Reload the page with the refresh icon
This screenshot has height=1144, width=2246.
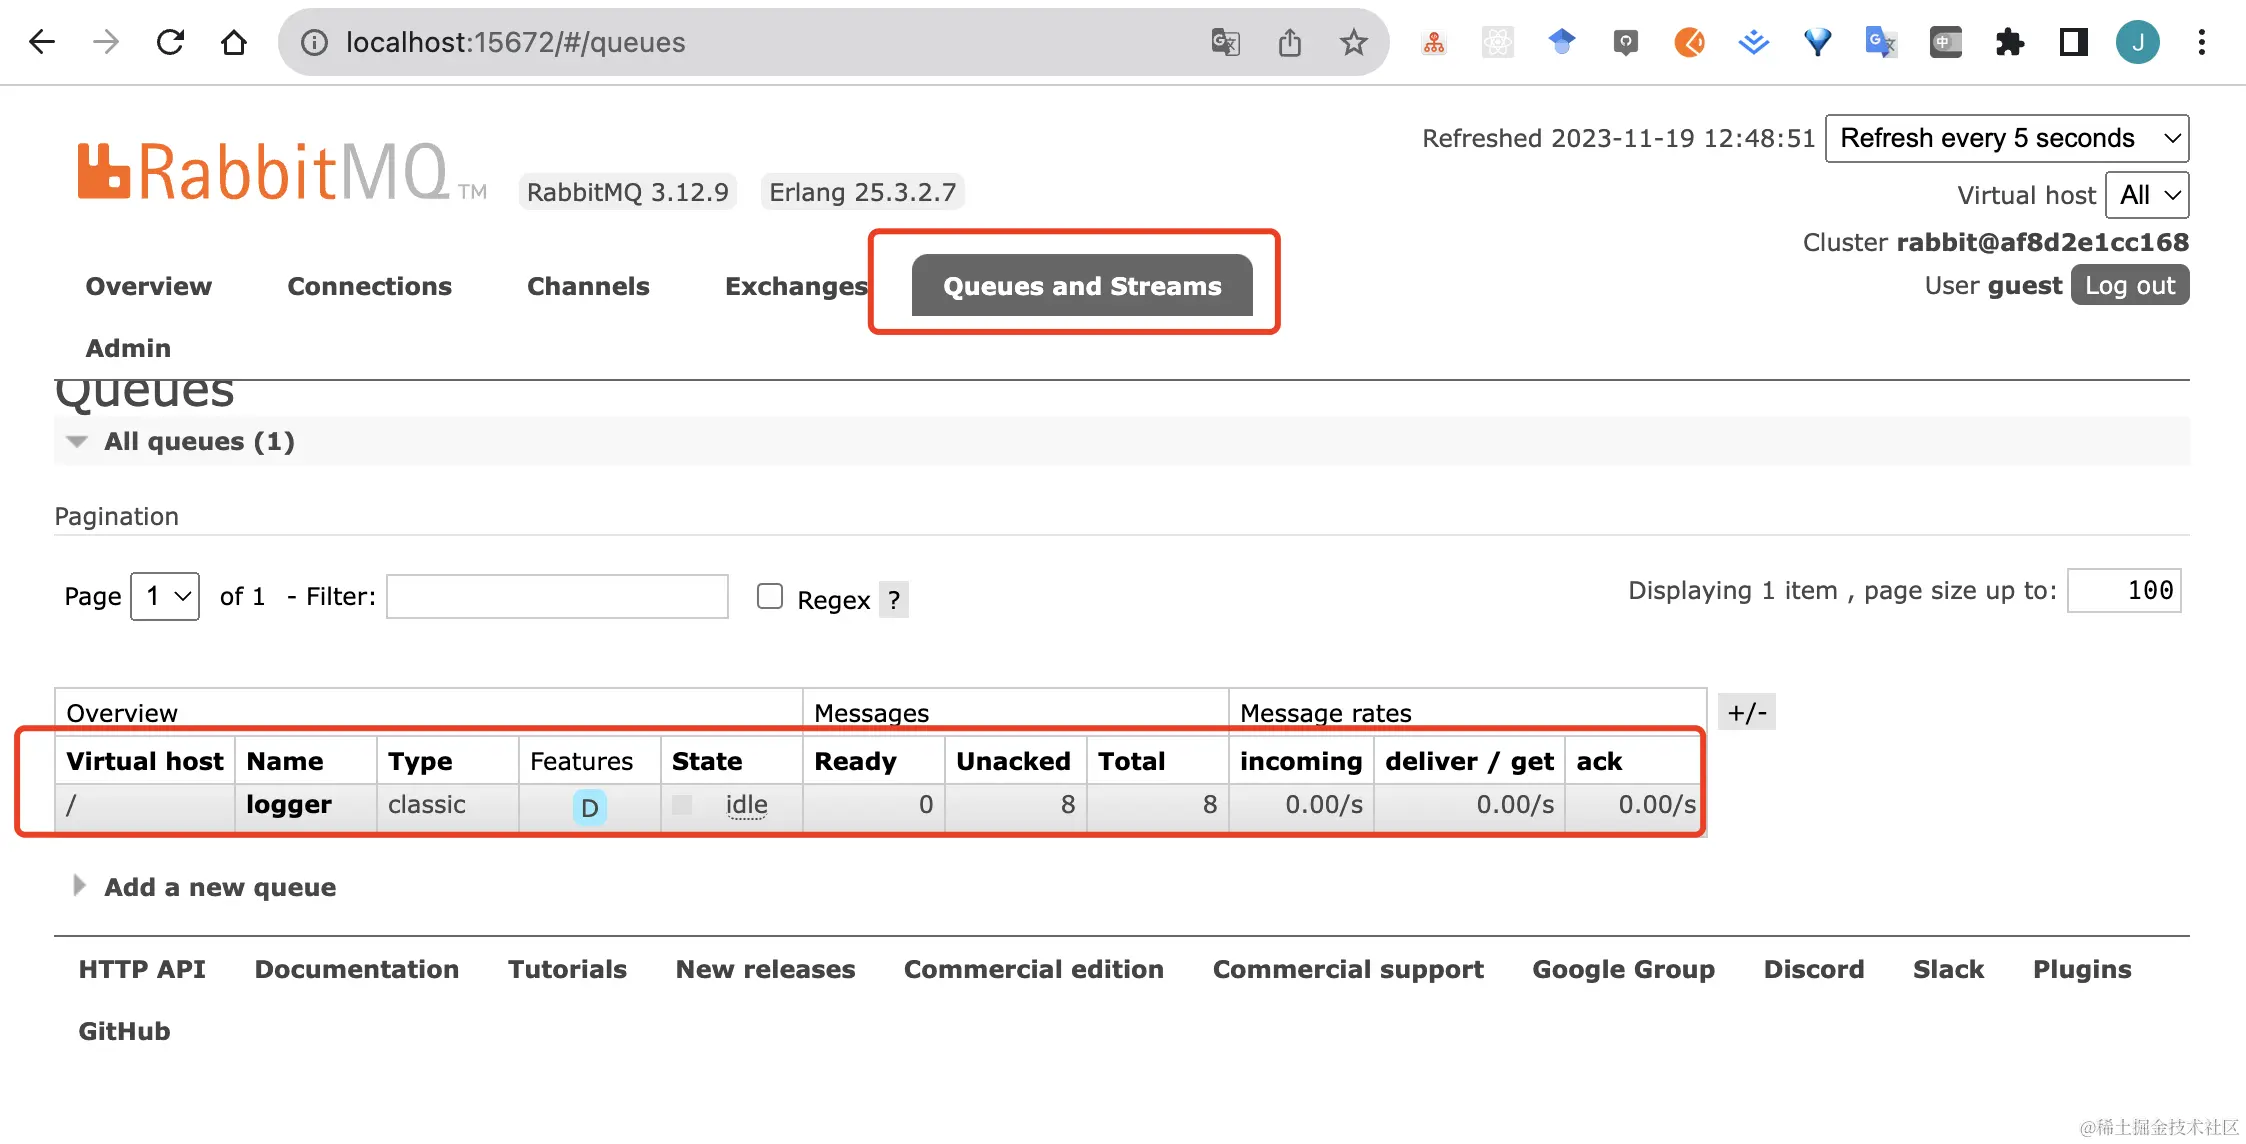pos(170,42)
